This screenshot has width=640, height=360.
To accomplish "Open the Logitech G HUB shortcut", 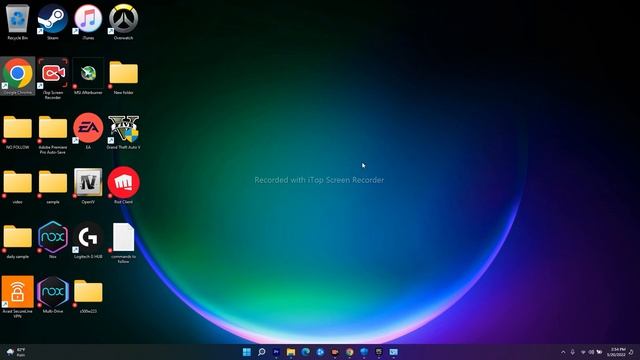I will click(x=88, y=240).
